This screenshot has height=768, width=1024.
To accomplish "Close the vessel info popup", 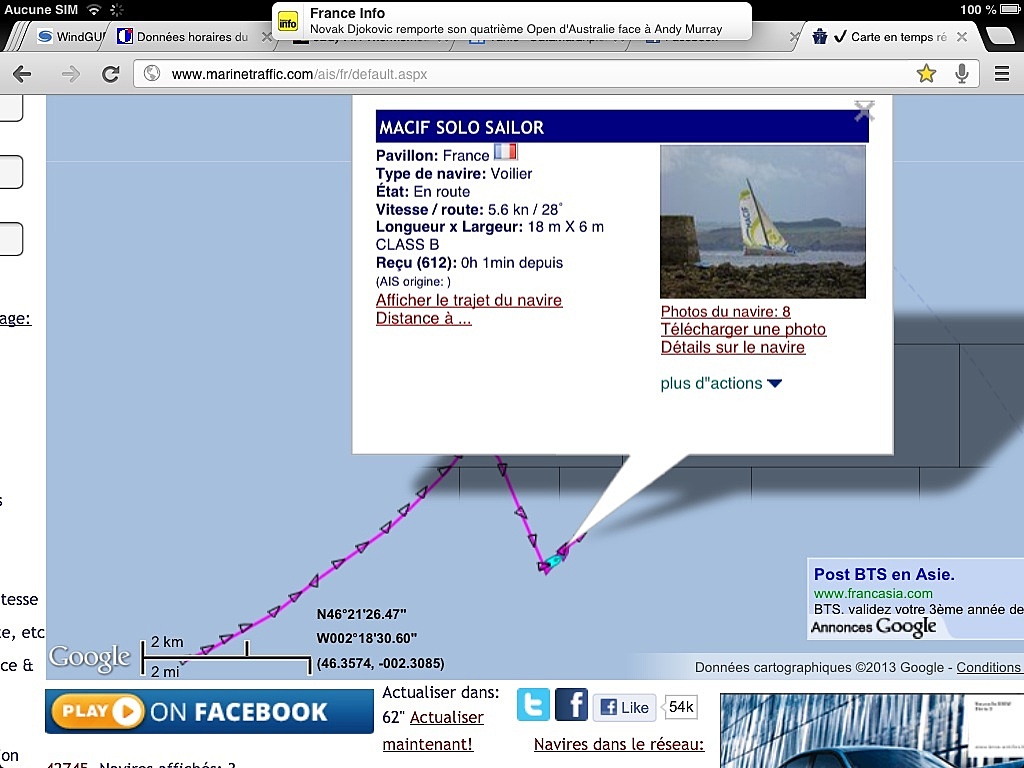I will pos(864,111).
